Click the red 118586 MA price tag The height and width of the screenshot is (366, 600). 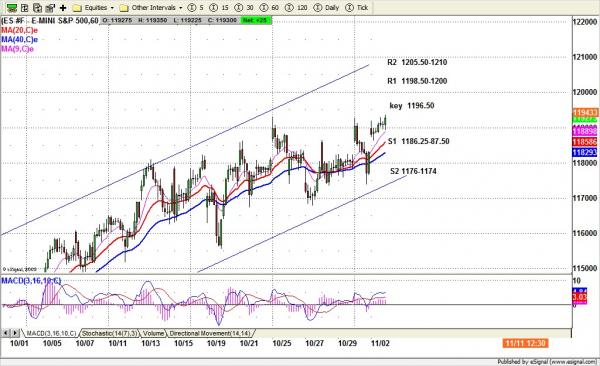coord(585,142)
